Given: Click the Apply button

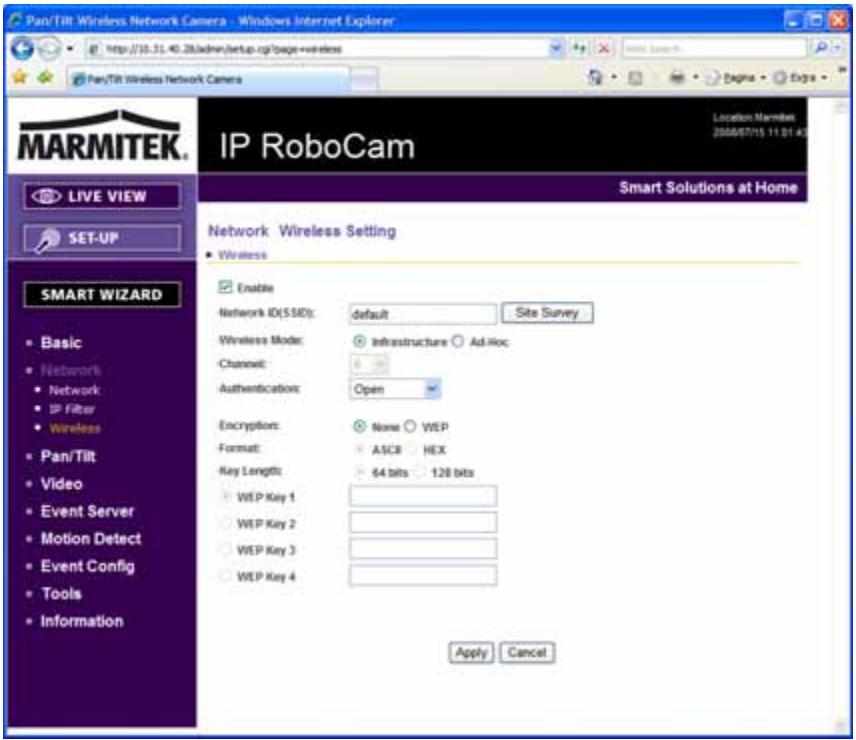Looking at the screenshot, I should [x=471, y=653].
